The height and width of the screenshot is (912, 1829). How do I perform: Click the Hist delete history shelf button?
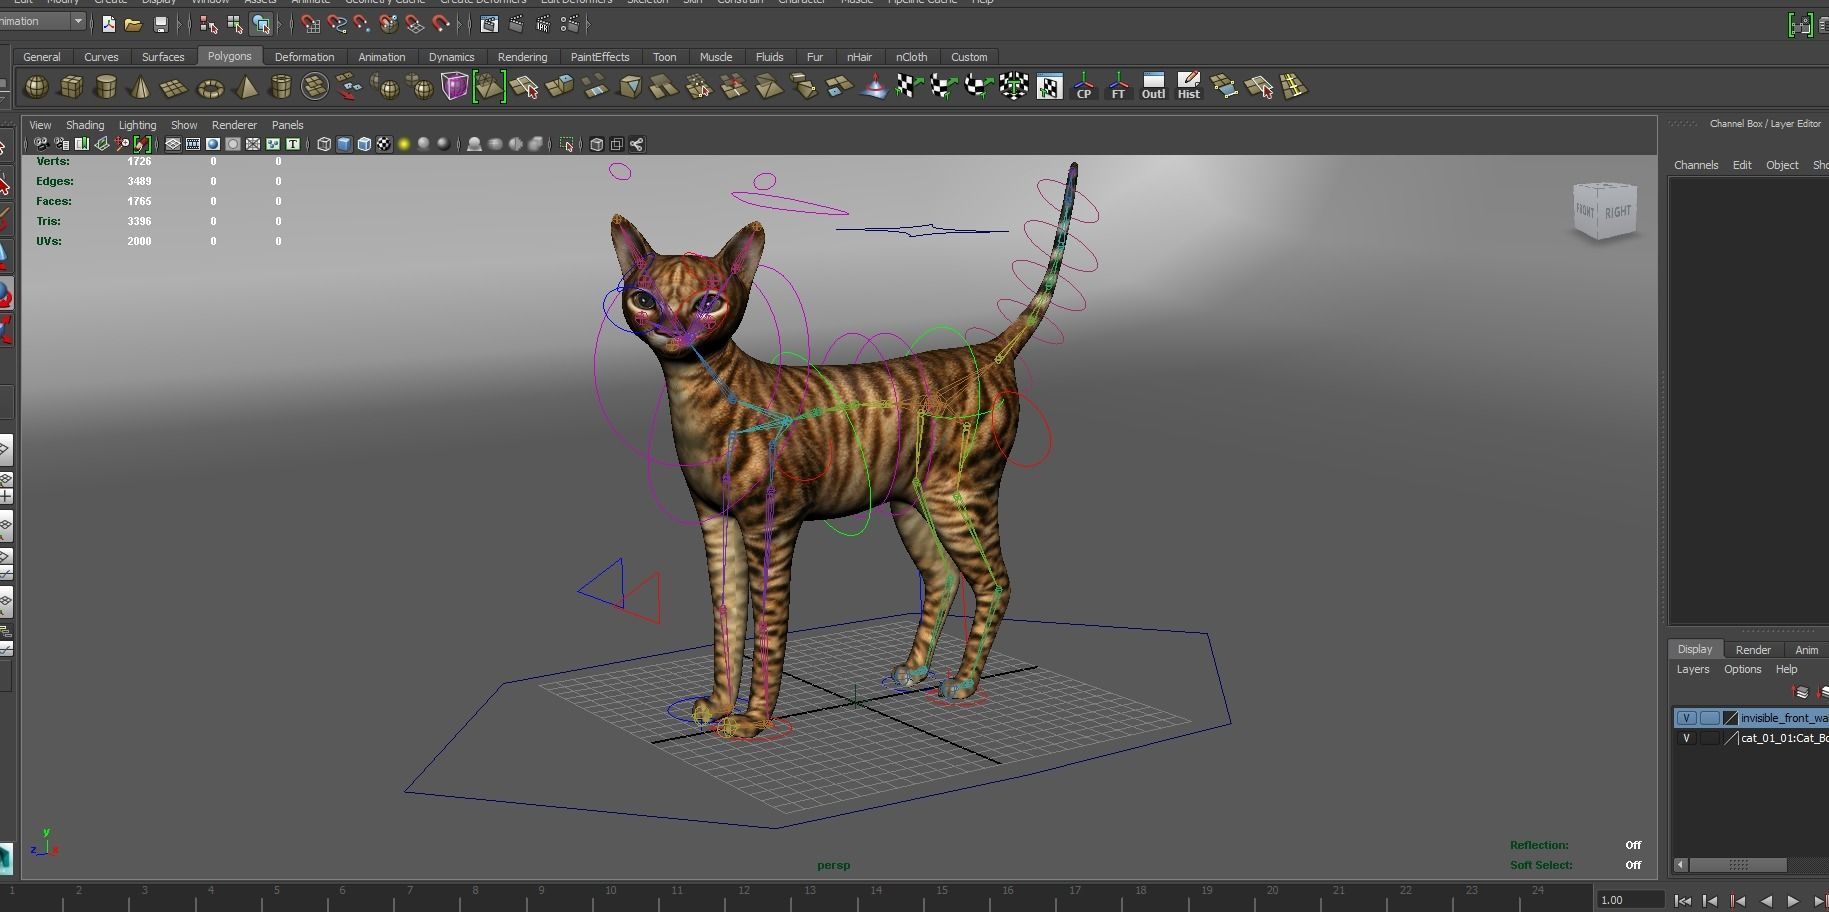pos(1188,87)
